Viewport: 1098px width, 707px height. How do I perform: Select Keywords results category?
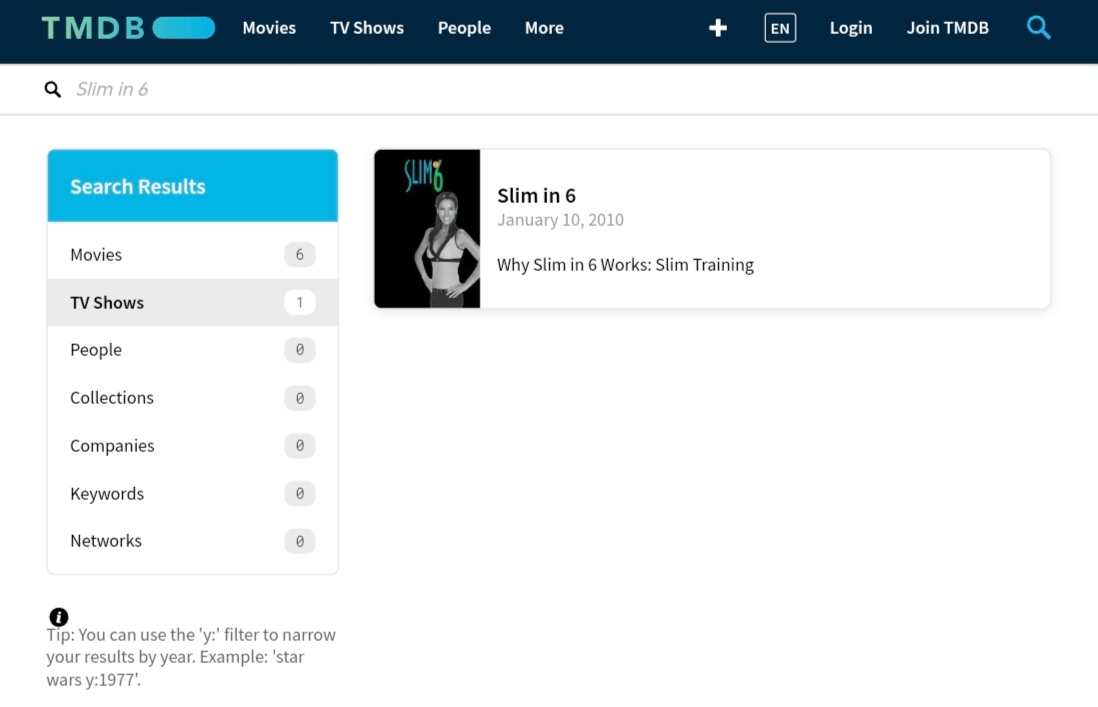click(x=193, y=494)
